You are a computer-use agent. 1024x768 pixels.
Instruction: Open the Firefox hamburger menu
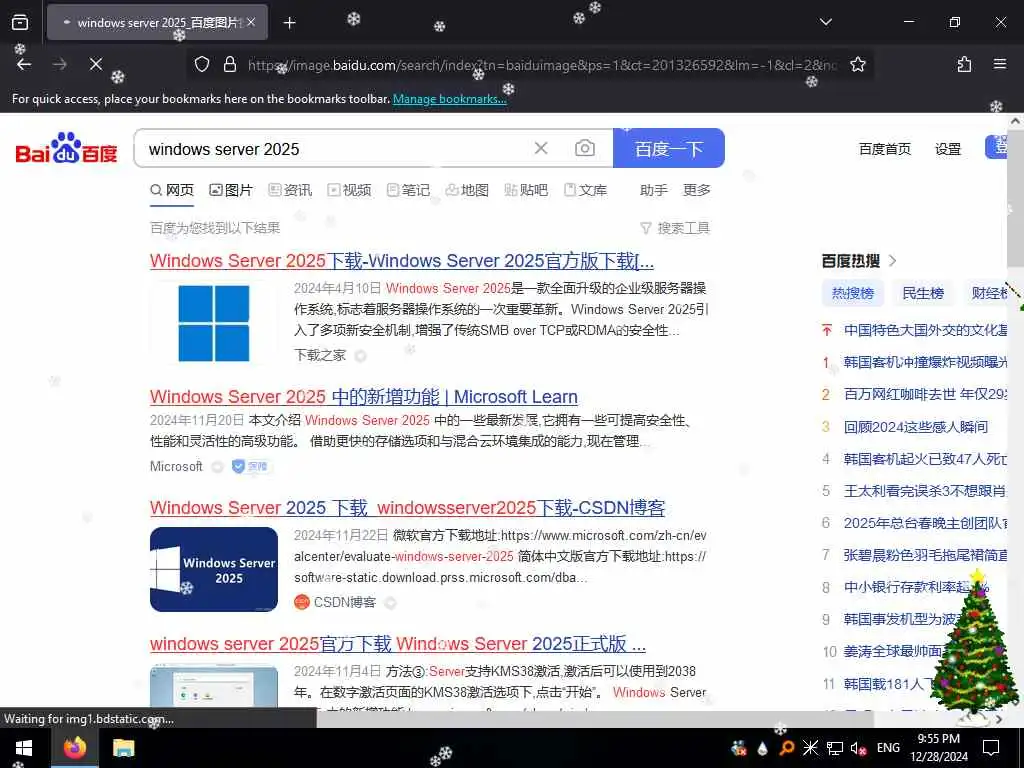point(999,64)
